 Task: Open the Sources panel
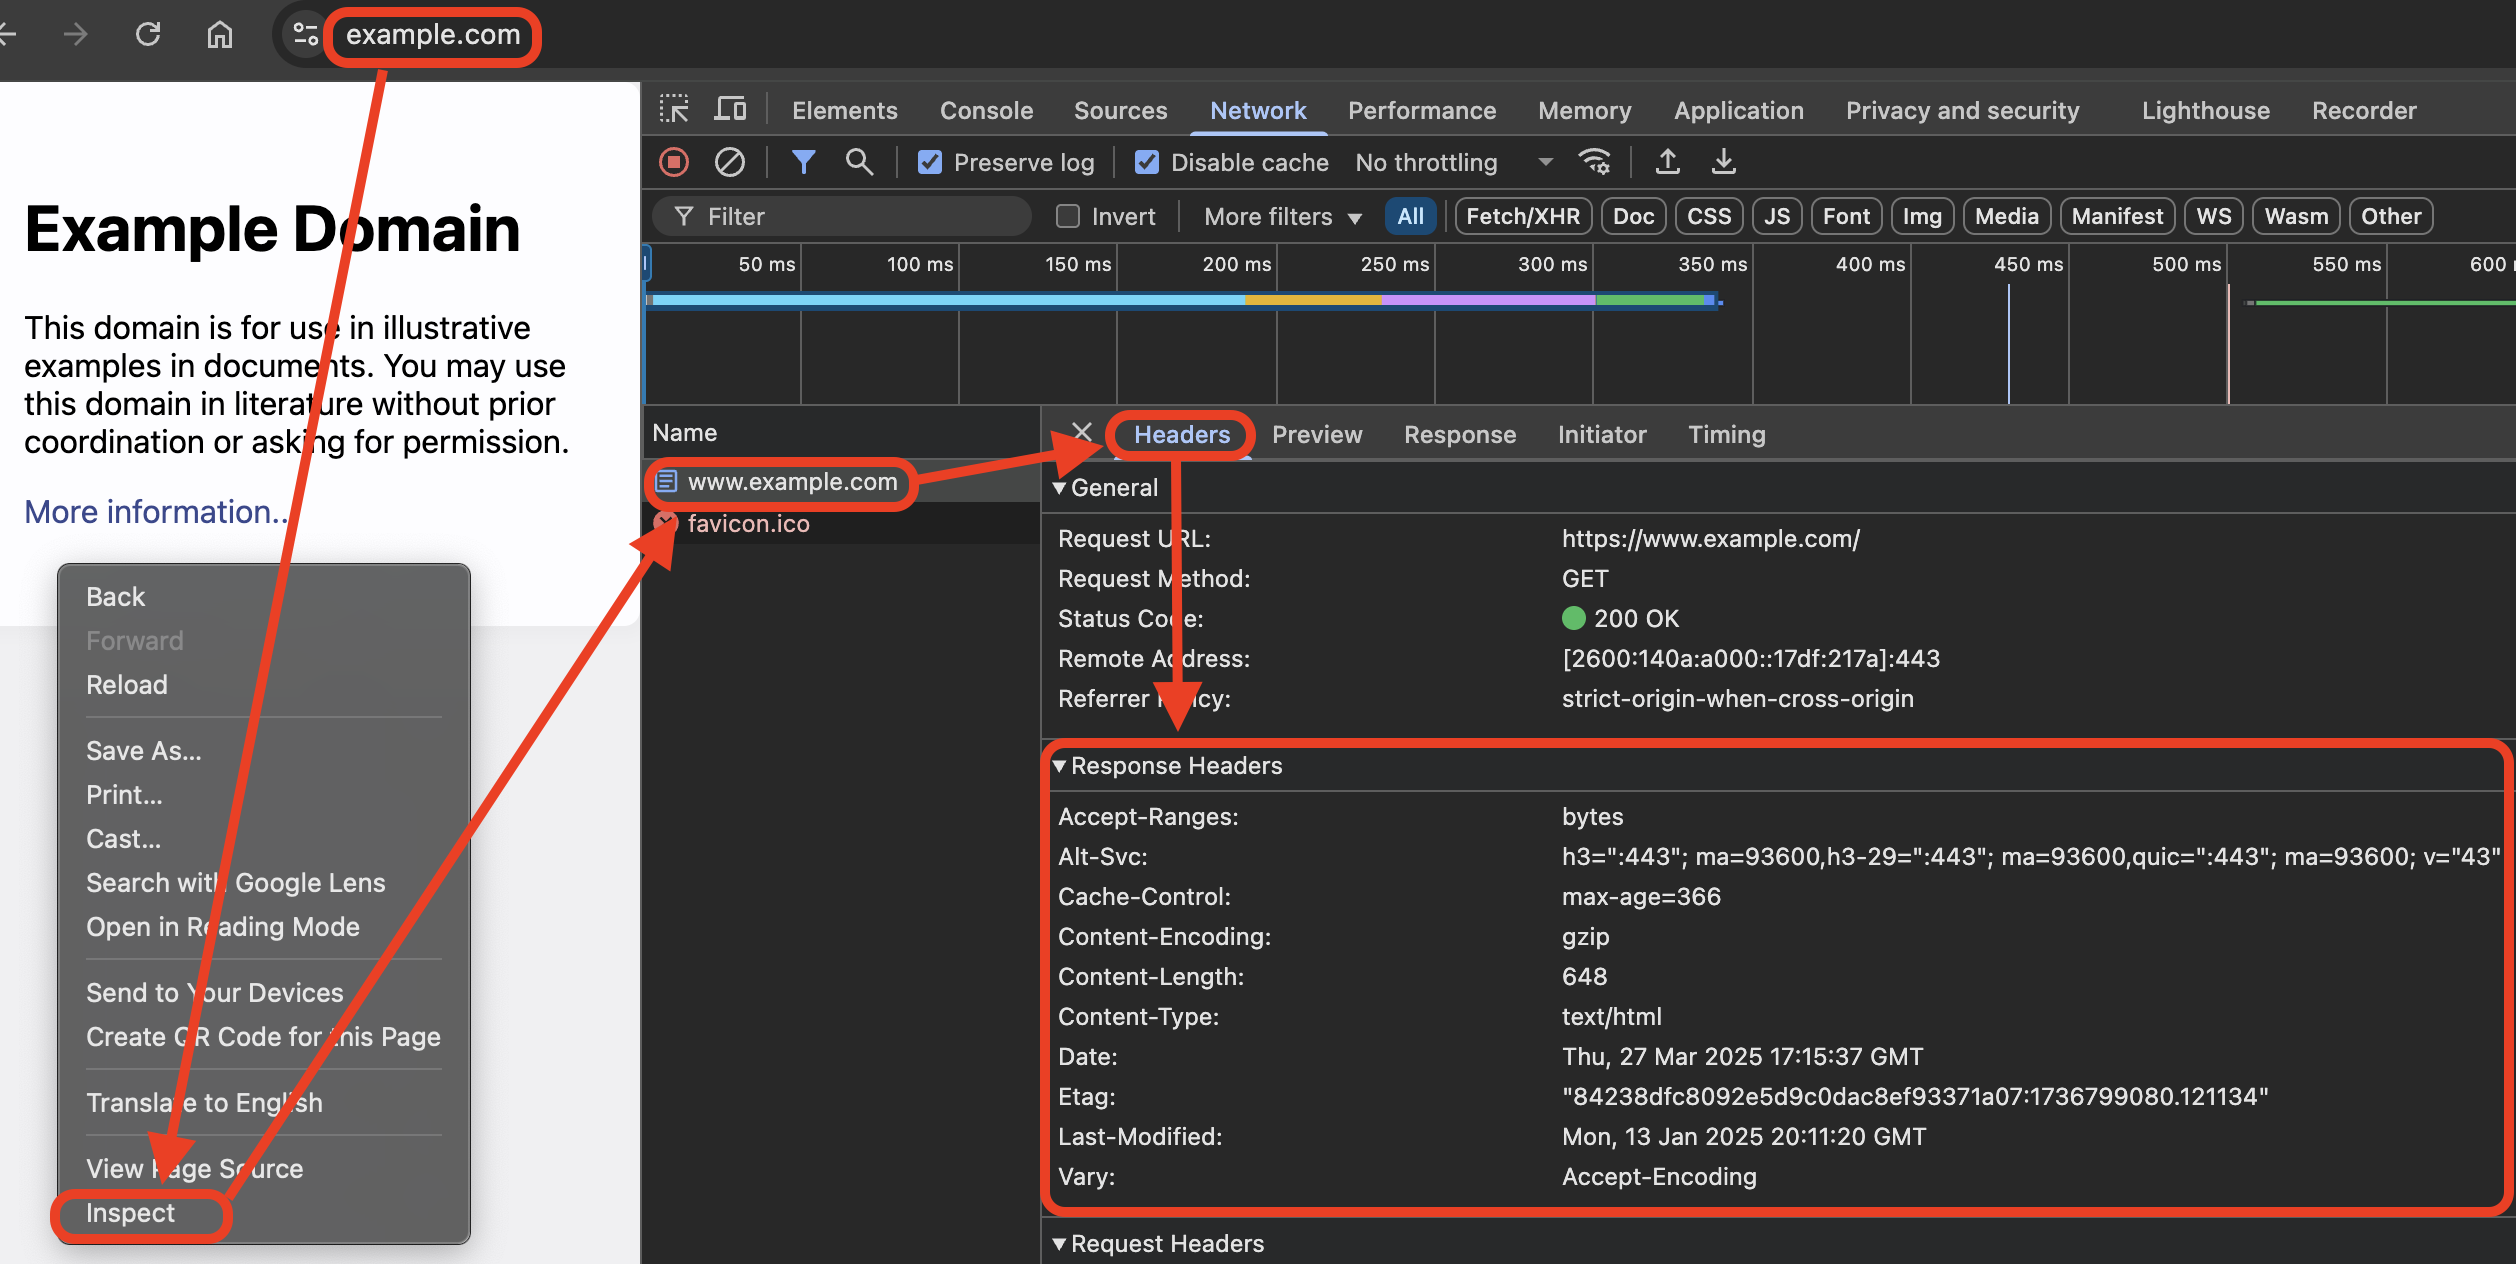coord(1121,110)
